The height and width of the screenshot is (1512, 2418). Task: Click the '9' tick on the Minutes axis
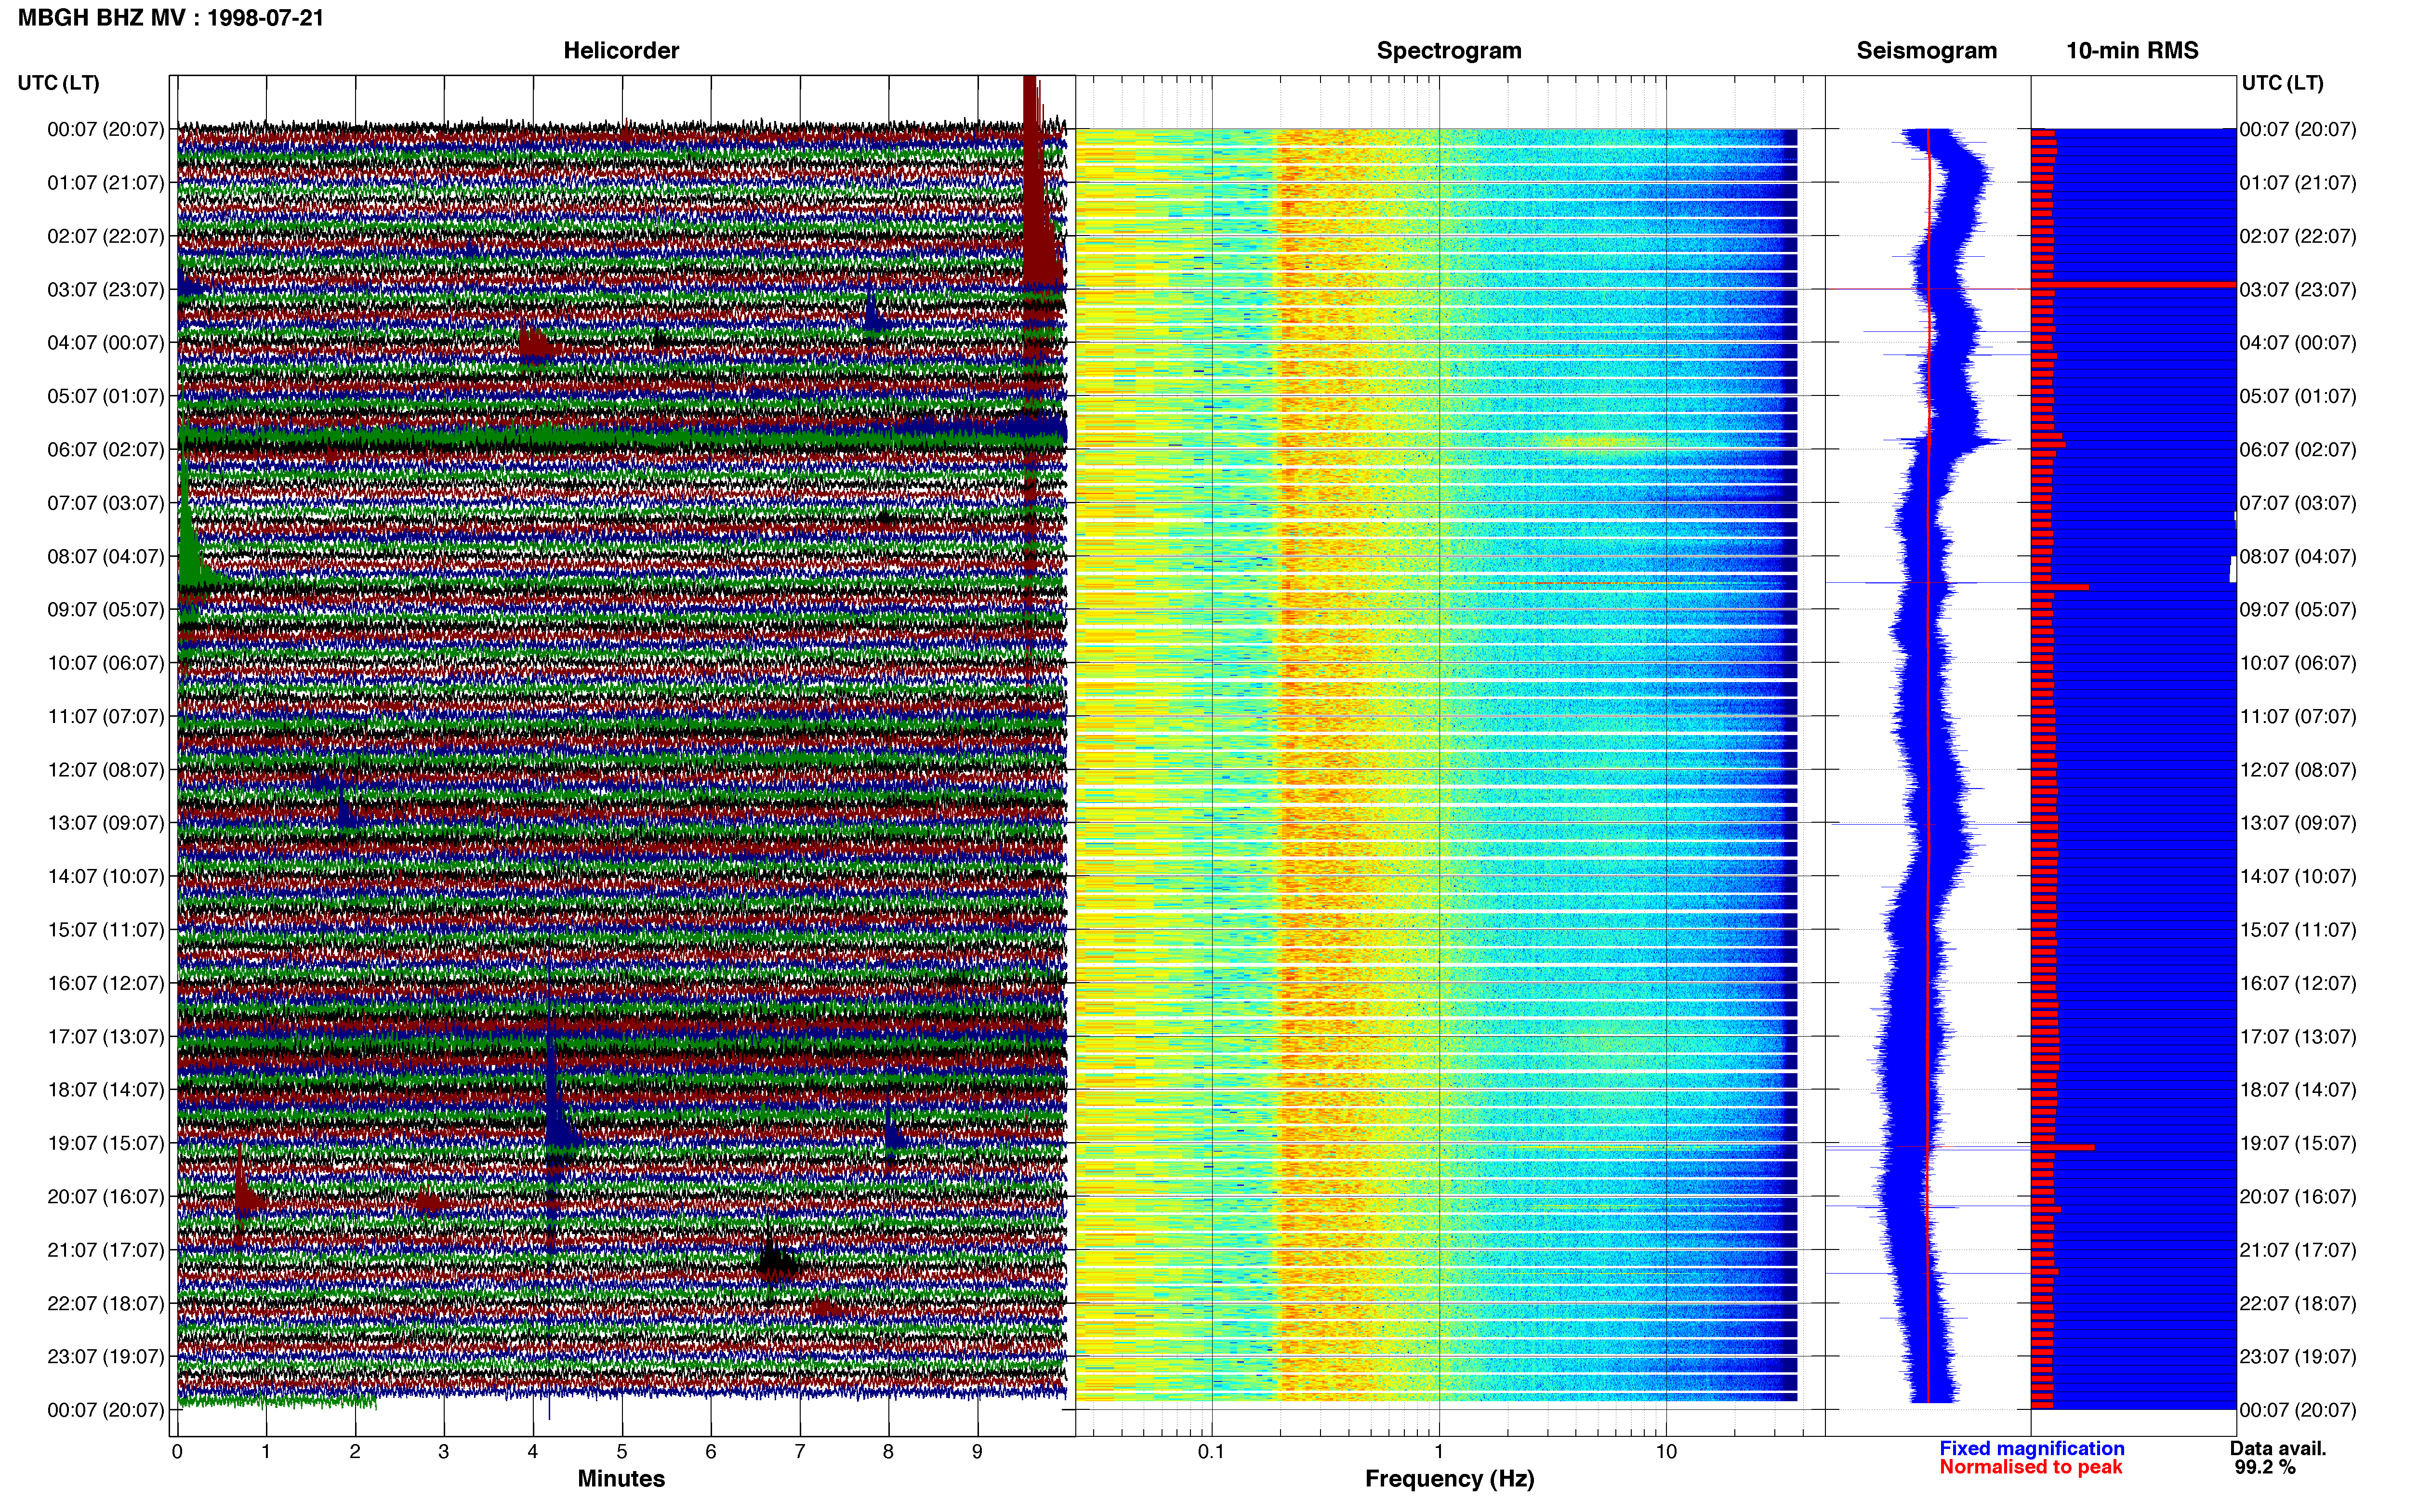(977, 1452)
